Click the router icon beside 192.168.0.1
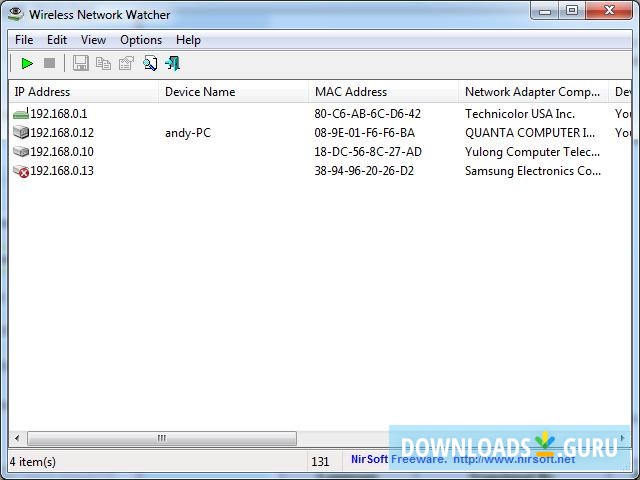 21,113
